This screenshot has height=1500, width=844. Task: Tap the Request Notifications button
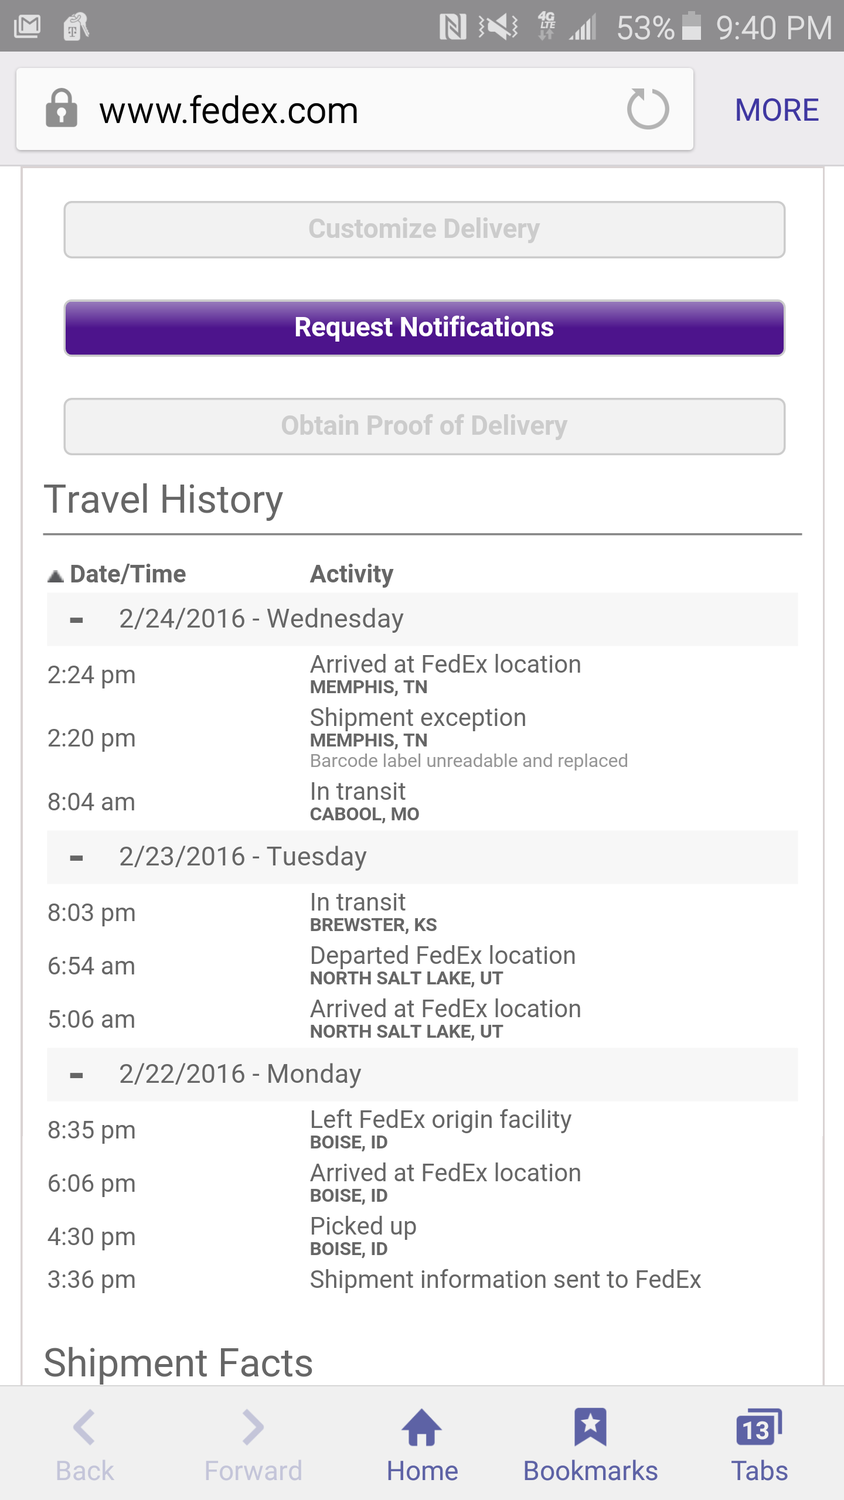pos(424,328)
